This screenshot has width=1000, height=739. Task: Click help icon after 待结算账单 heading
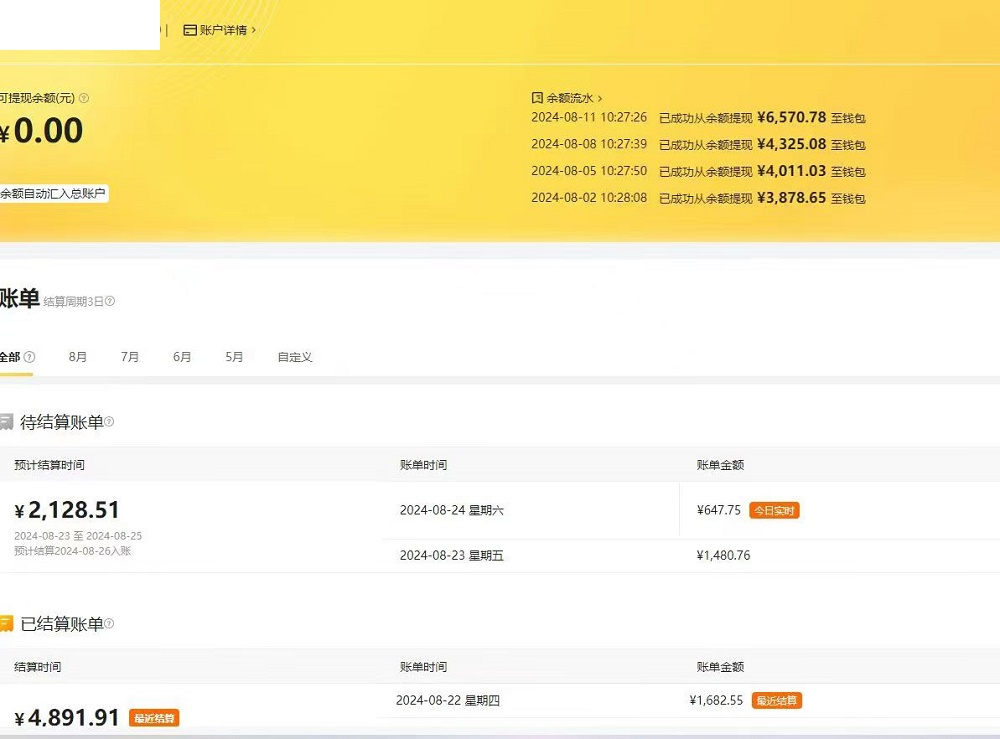[109, 422]
